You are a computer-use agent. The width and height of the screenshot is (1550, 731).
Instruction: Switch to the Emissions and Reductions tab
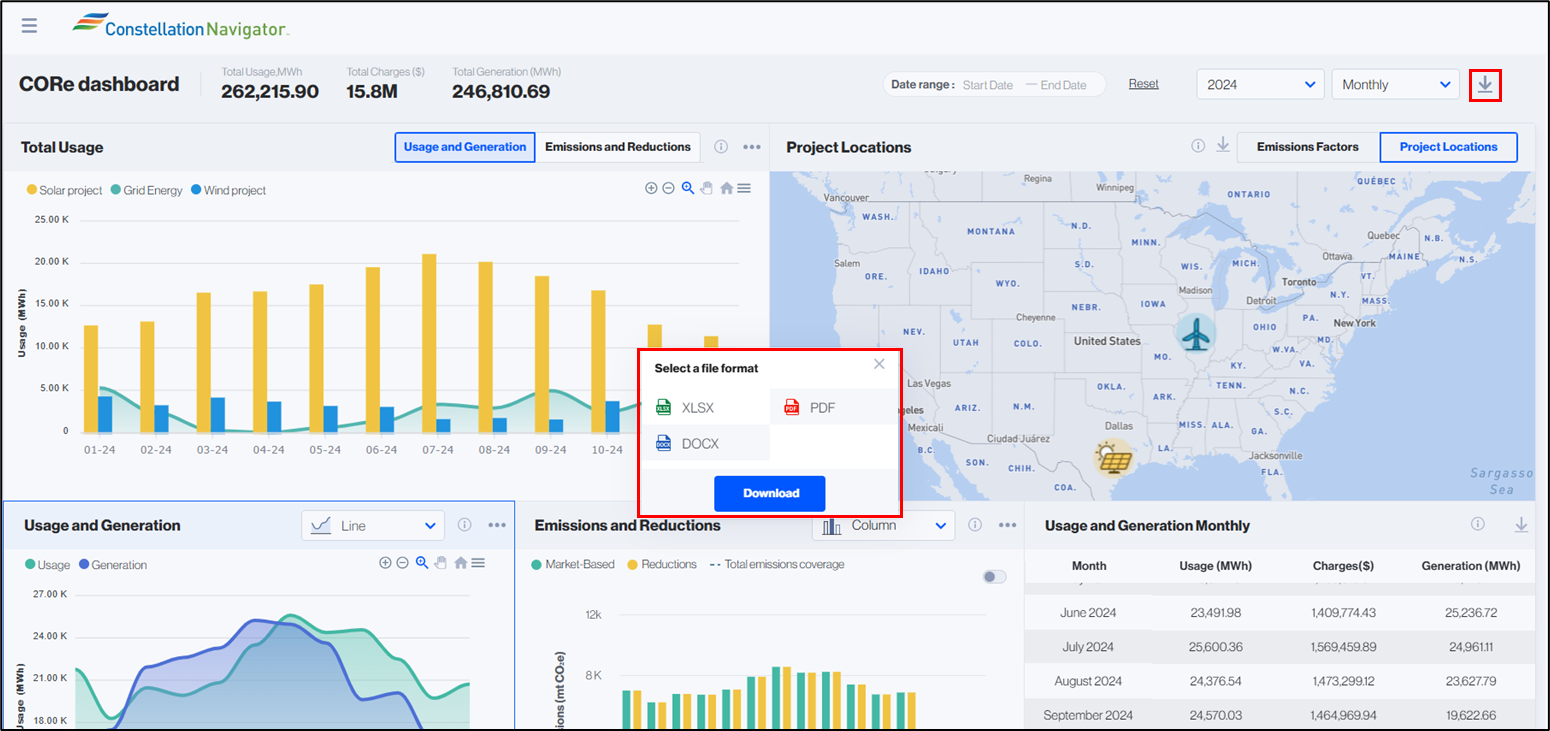(618, 147)
